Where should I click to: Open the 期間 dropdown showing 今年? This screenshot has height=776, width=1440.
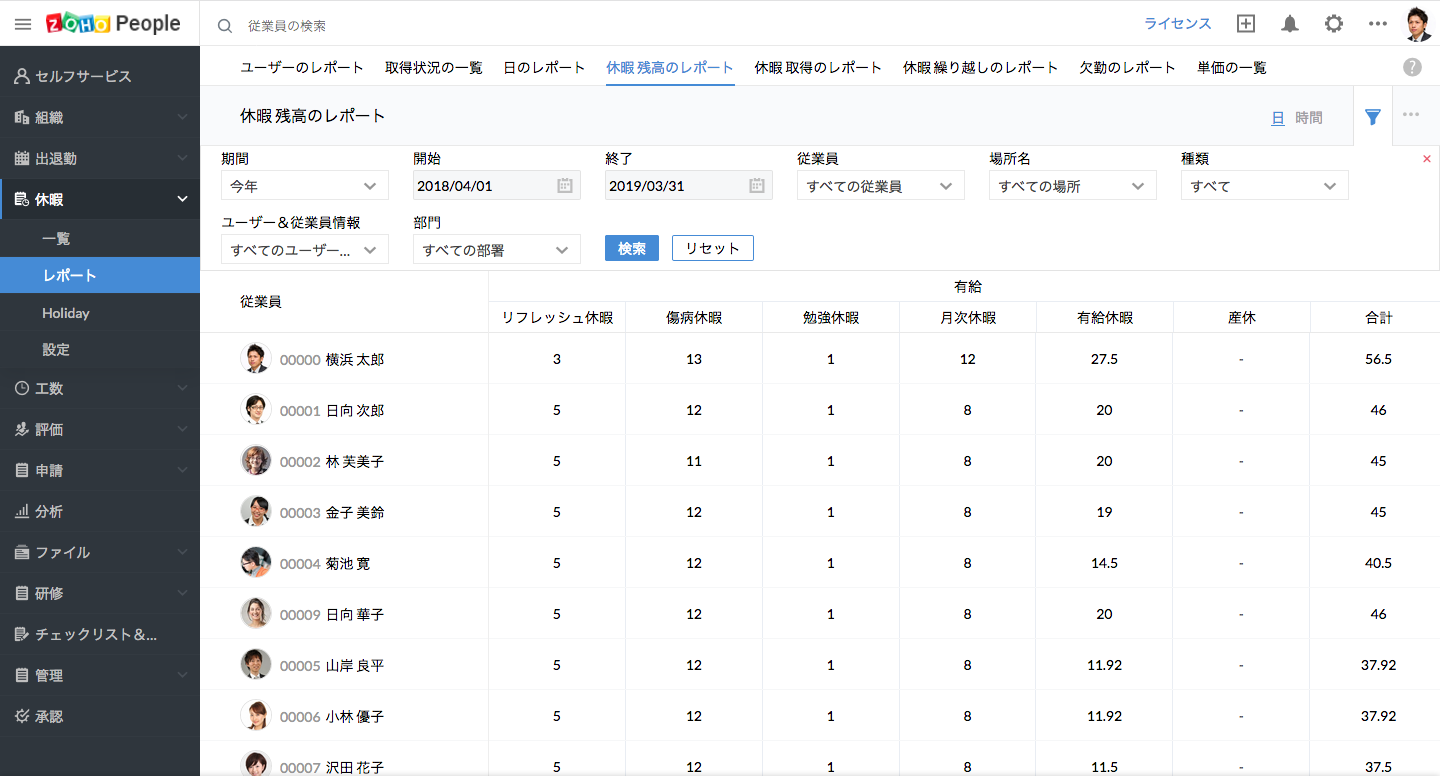pyautogui.click(x=304, y=186)
